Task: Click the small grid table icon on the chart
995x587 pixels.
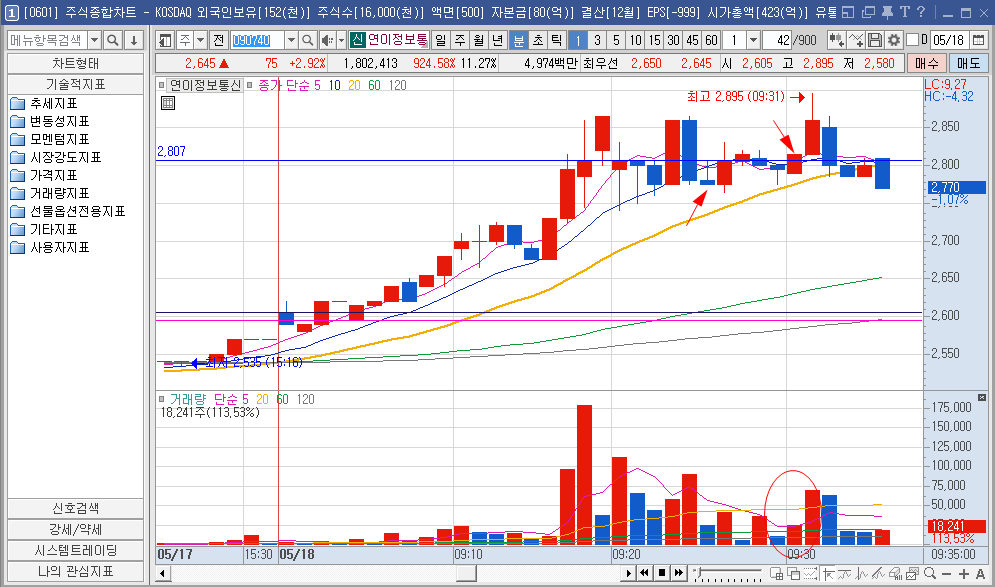Action: (168, 103)
